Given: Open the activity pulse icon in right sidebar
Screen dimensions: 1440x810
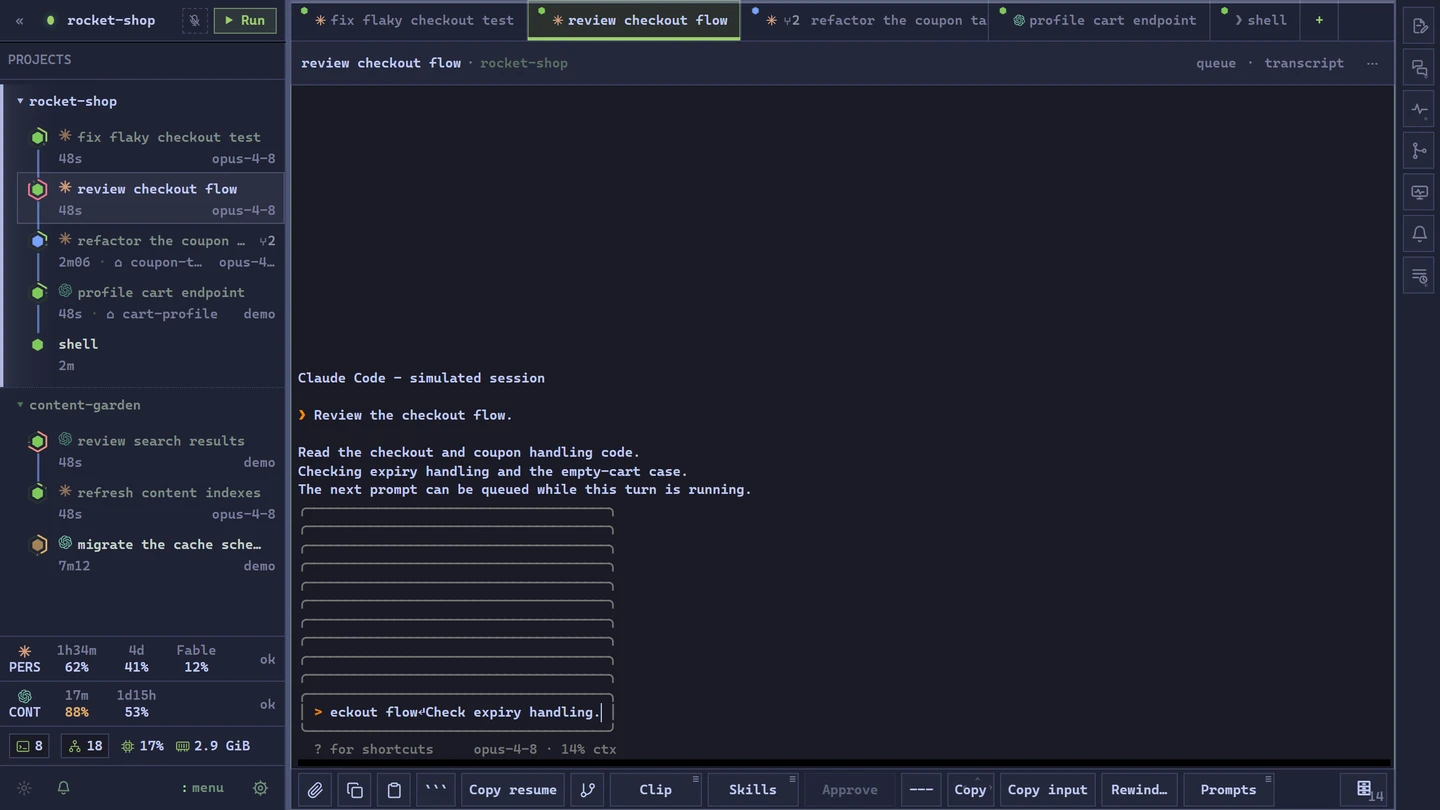Looking at the screenshot, I should (1419, 110).
